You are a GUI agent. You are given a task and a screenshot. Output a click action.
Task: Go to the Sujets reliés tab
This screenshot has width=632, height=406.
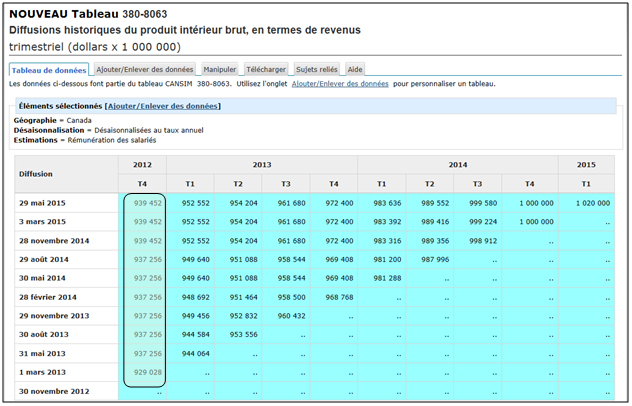click(x=316, y=70)
